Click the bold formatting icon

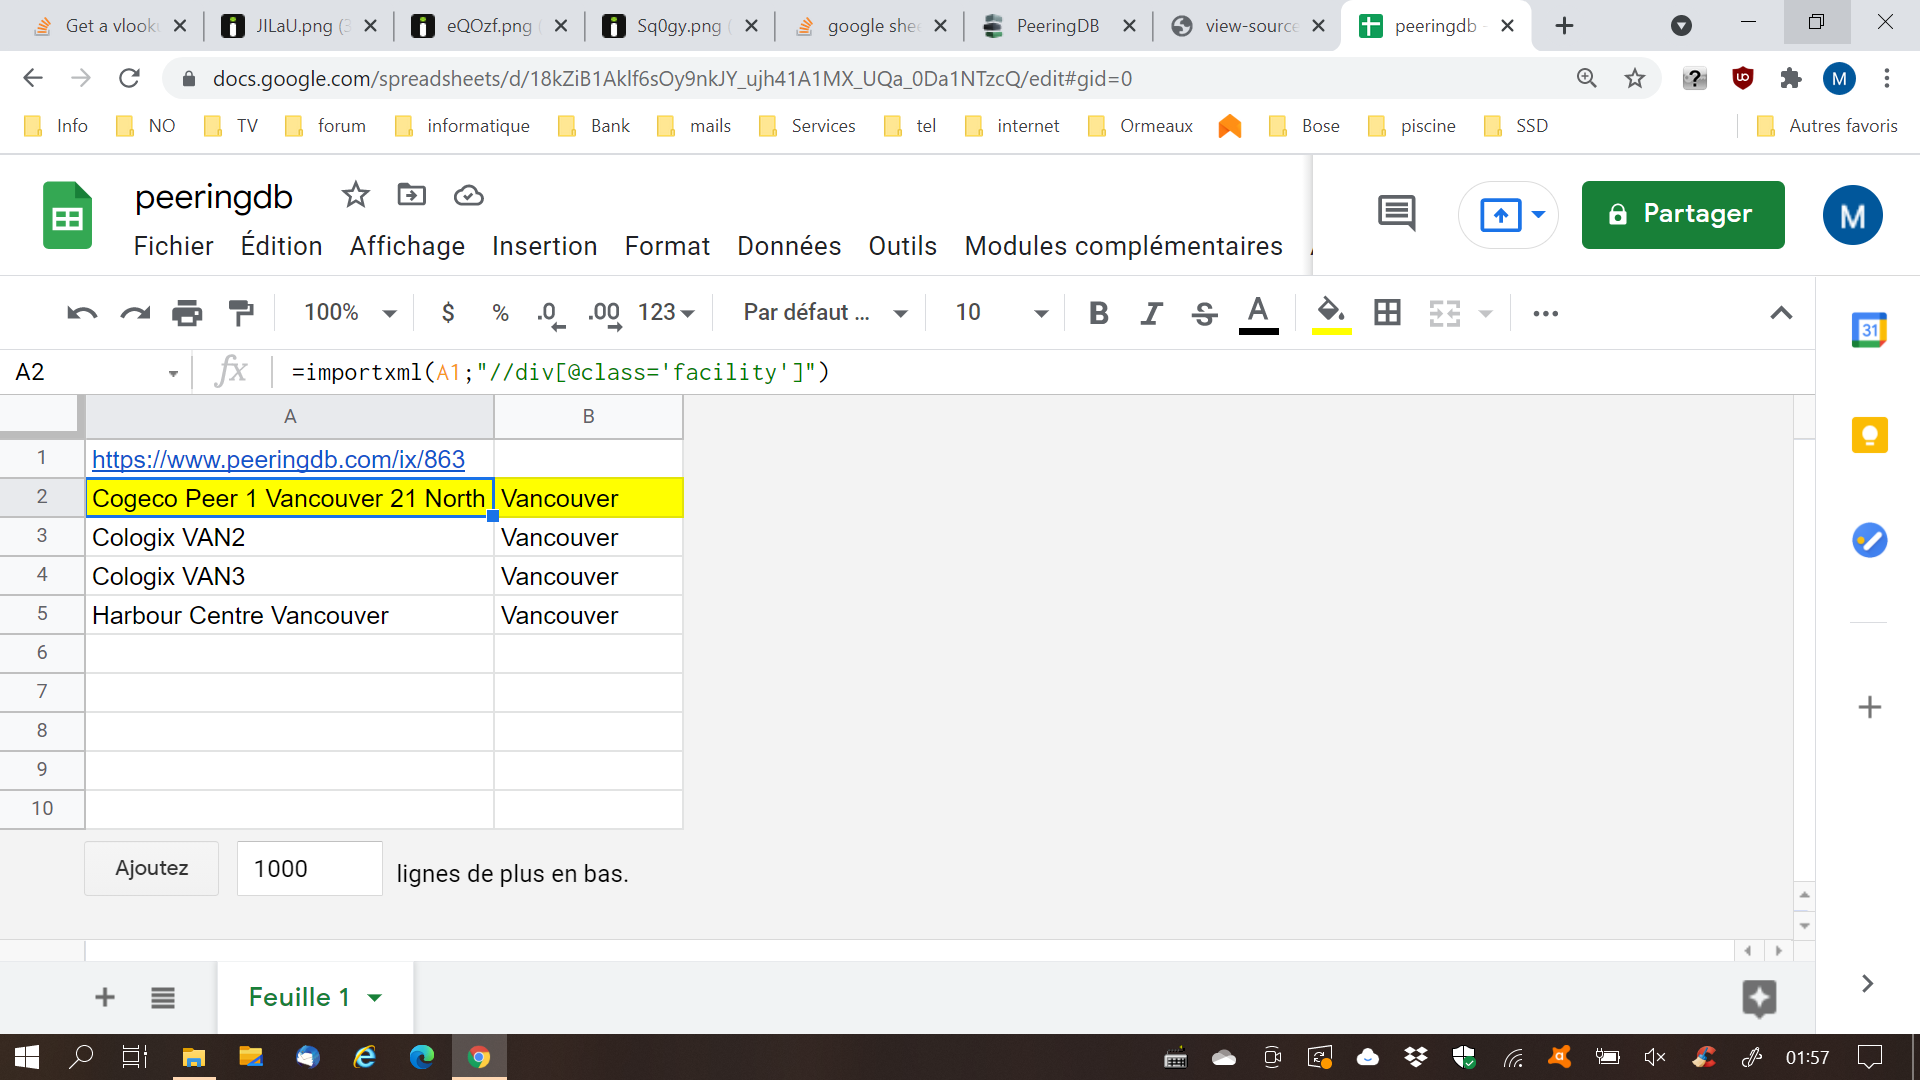[x=1097, y=313]
